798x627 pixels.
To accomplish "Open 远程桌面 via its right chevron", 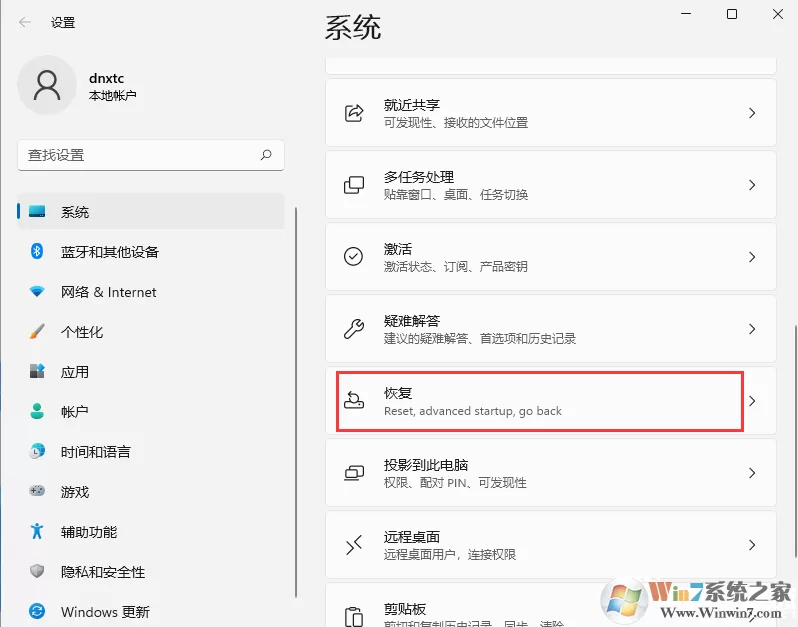I will coord(752,545).
